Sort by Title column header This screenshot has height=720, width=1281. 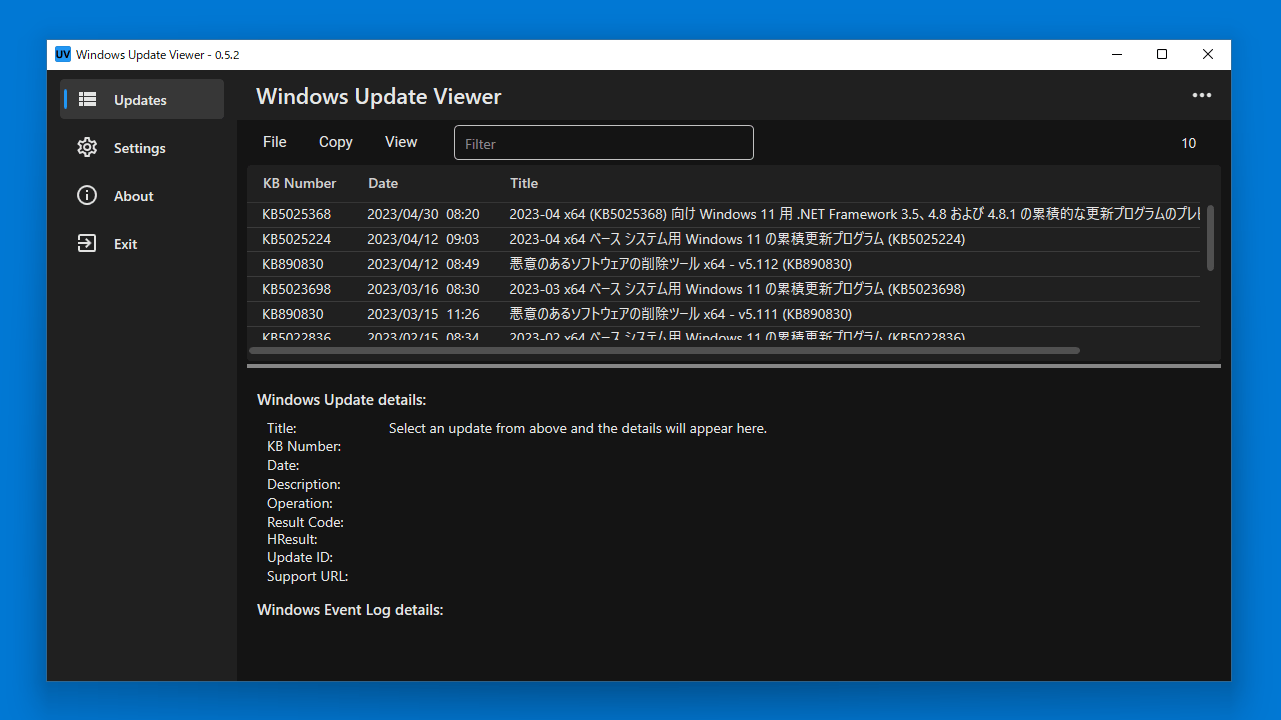(524, 183)
